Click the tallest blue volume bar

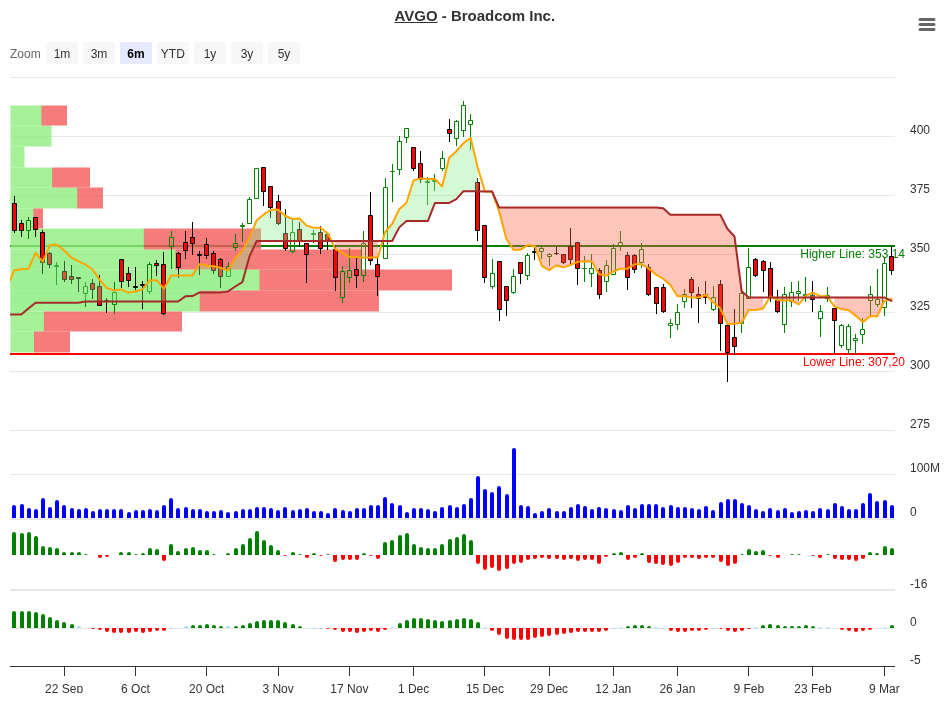(x=514, y=483)
